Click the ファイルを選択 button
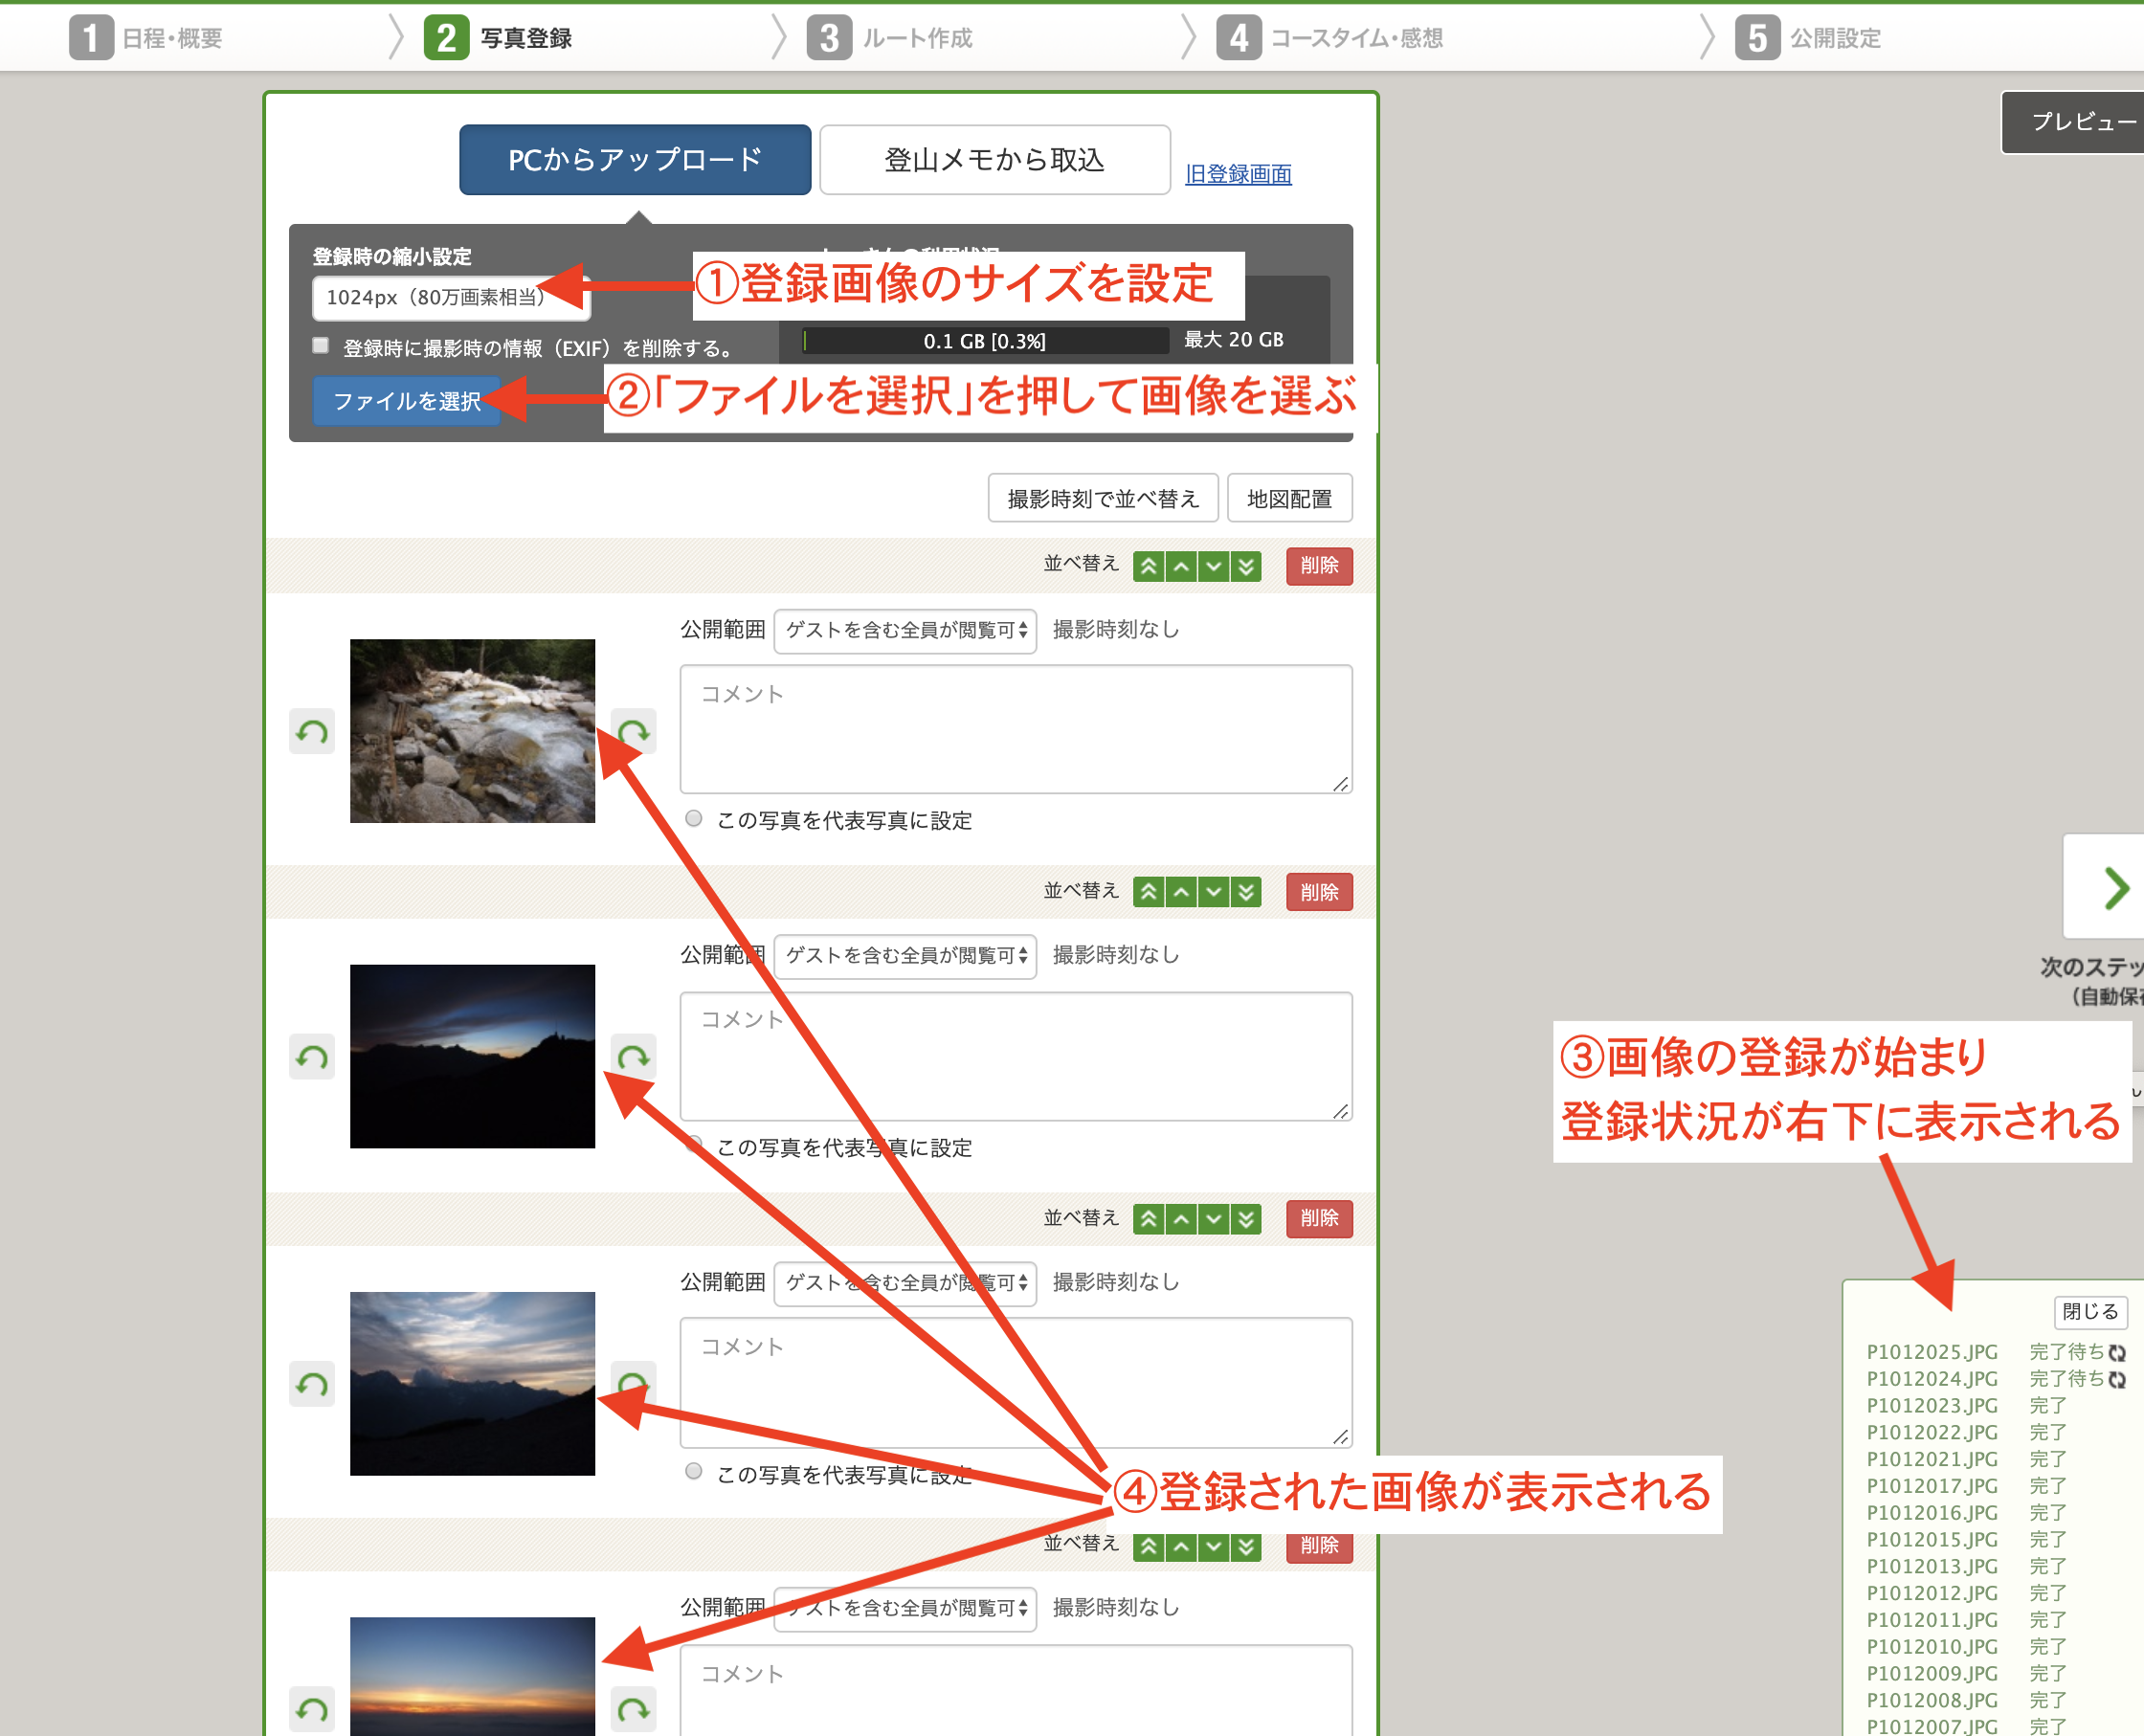The width and height of the screenshot is (2144, 1736). tap(406, 402)
